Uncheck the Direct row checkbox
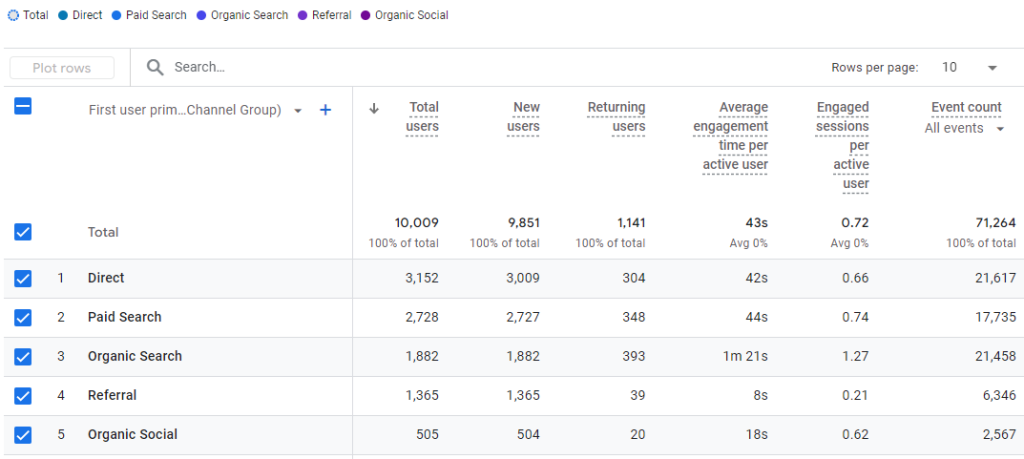The height and width of the screenshot is (459, 1024). pos(23,279)
